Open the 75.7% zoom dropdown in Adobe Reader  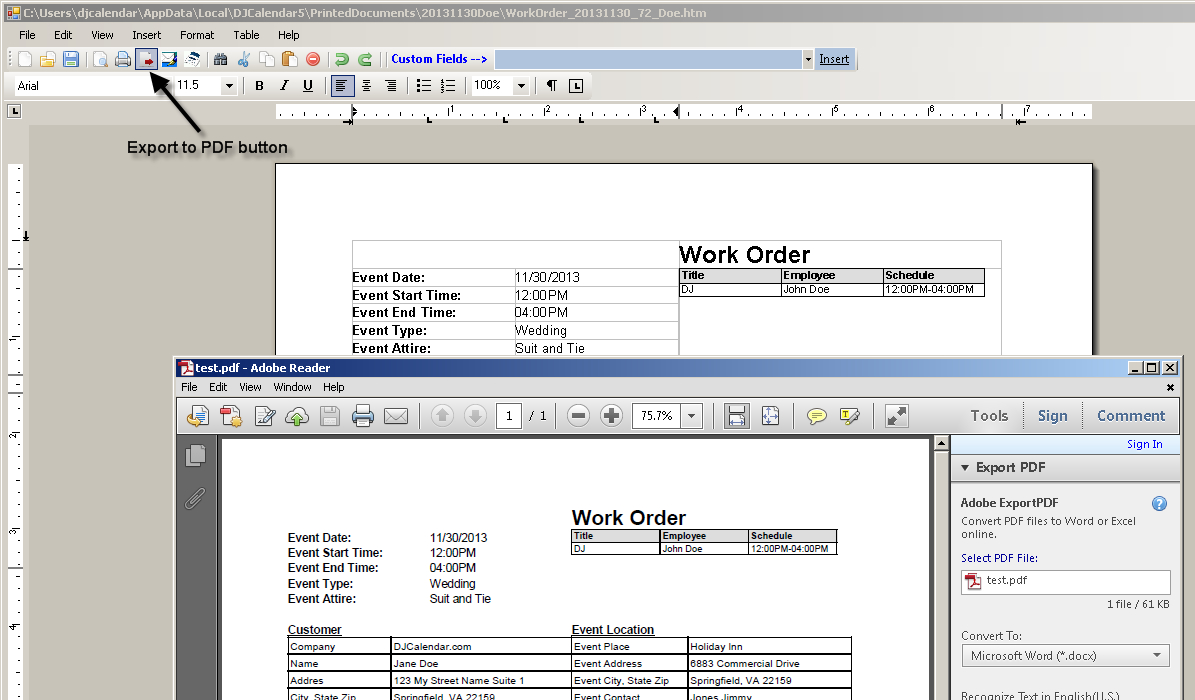[x=691, y=416]
